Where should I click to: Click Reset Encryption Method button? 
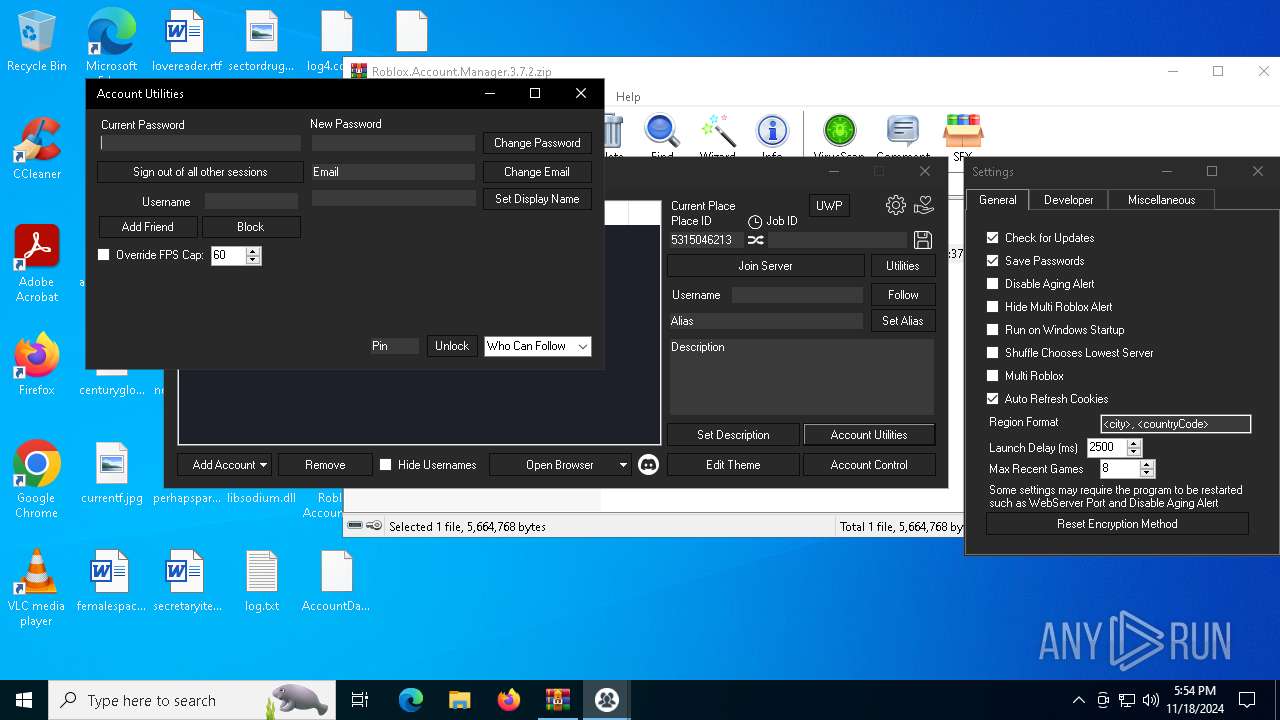1117,524
